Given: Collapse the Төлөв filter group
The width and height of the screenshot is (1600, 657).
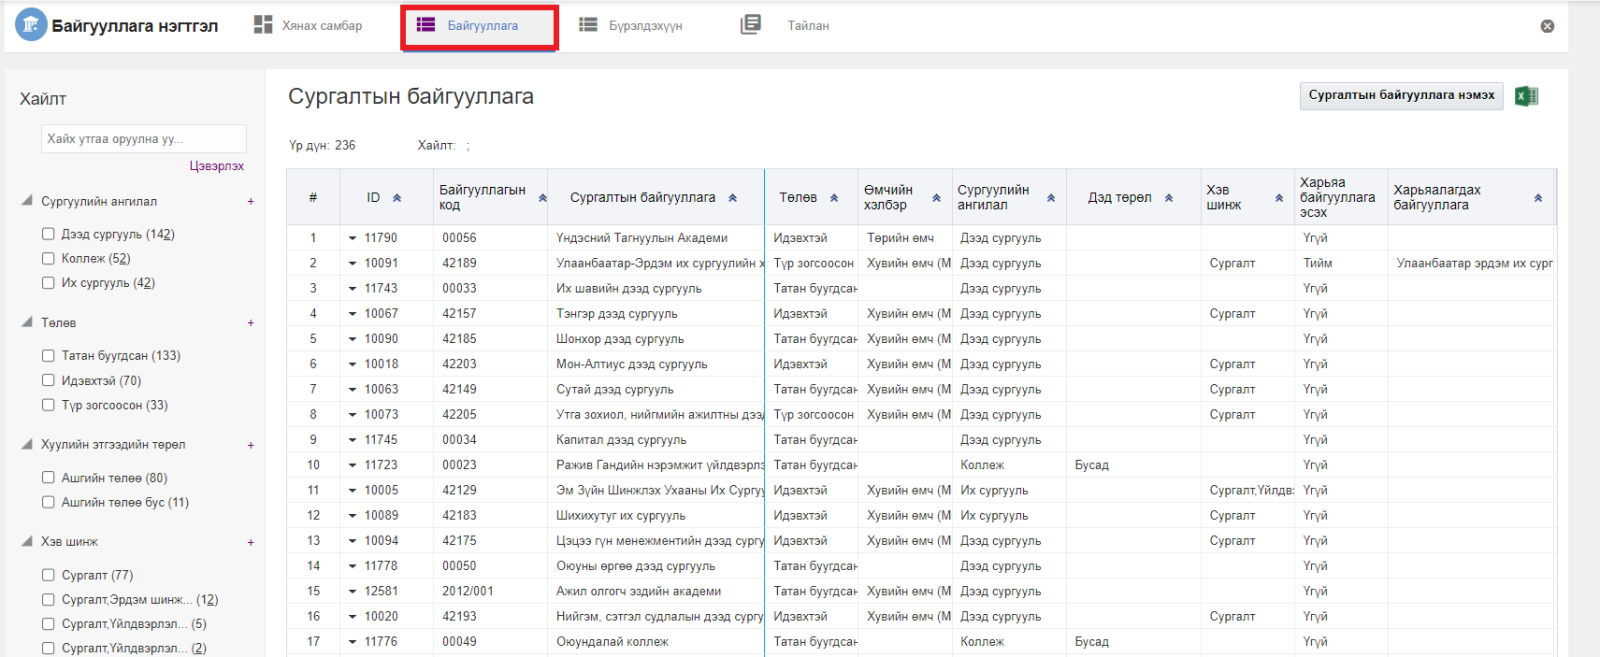Looking at the screenshot, I should (x=27, y=322).
